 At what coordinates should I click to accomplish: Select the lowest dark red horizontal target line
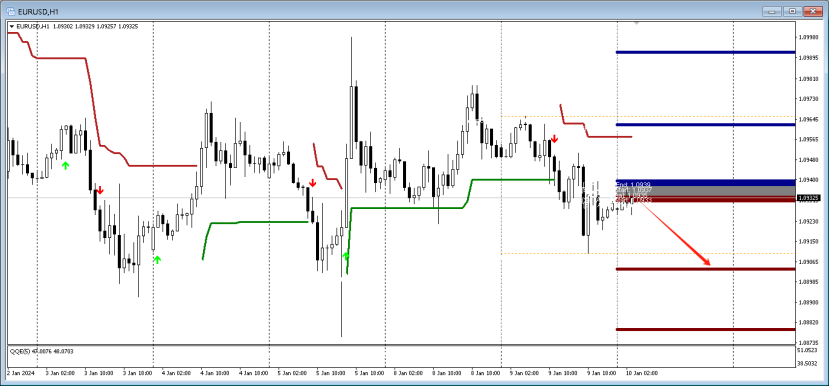(x=705, y=329)
